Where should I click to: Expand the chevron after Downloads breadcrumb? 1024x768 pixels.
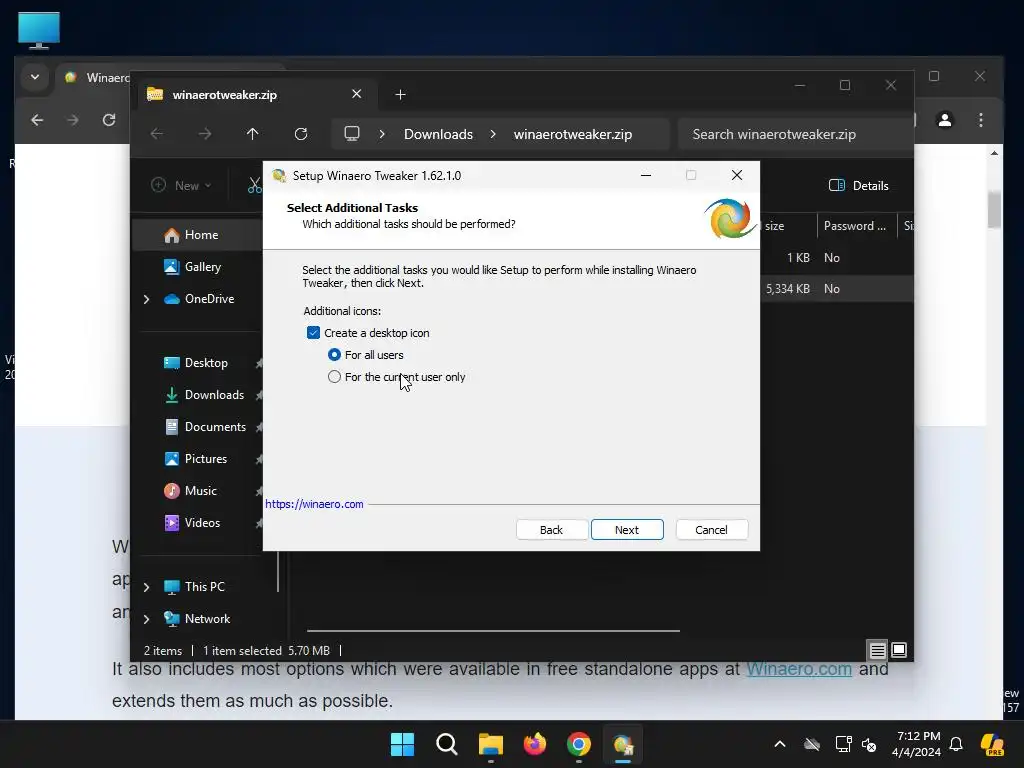click(x=493, y=134)
